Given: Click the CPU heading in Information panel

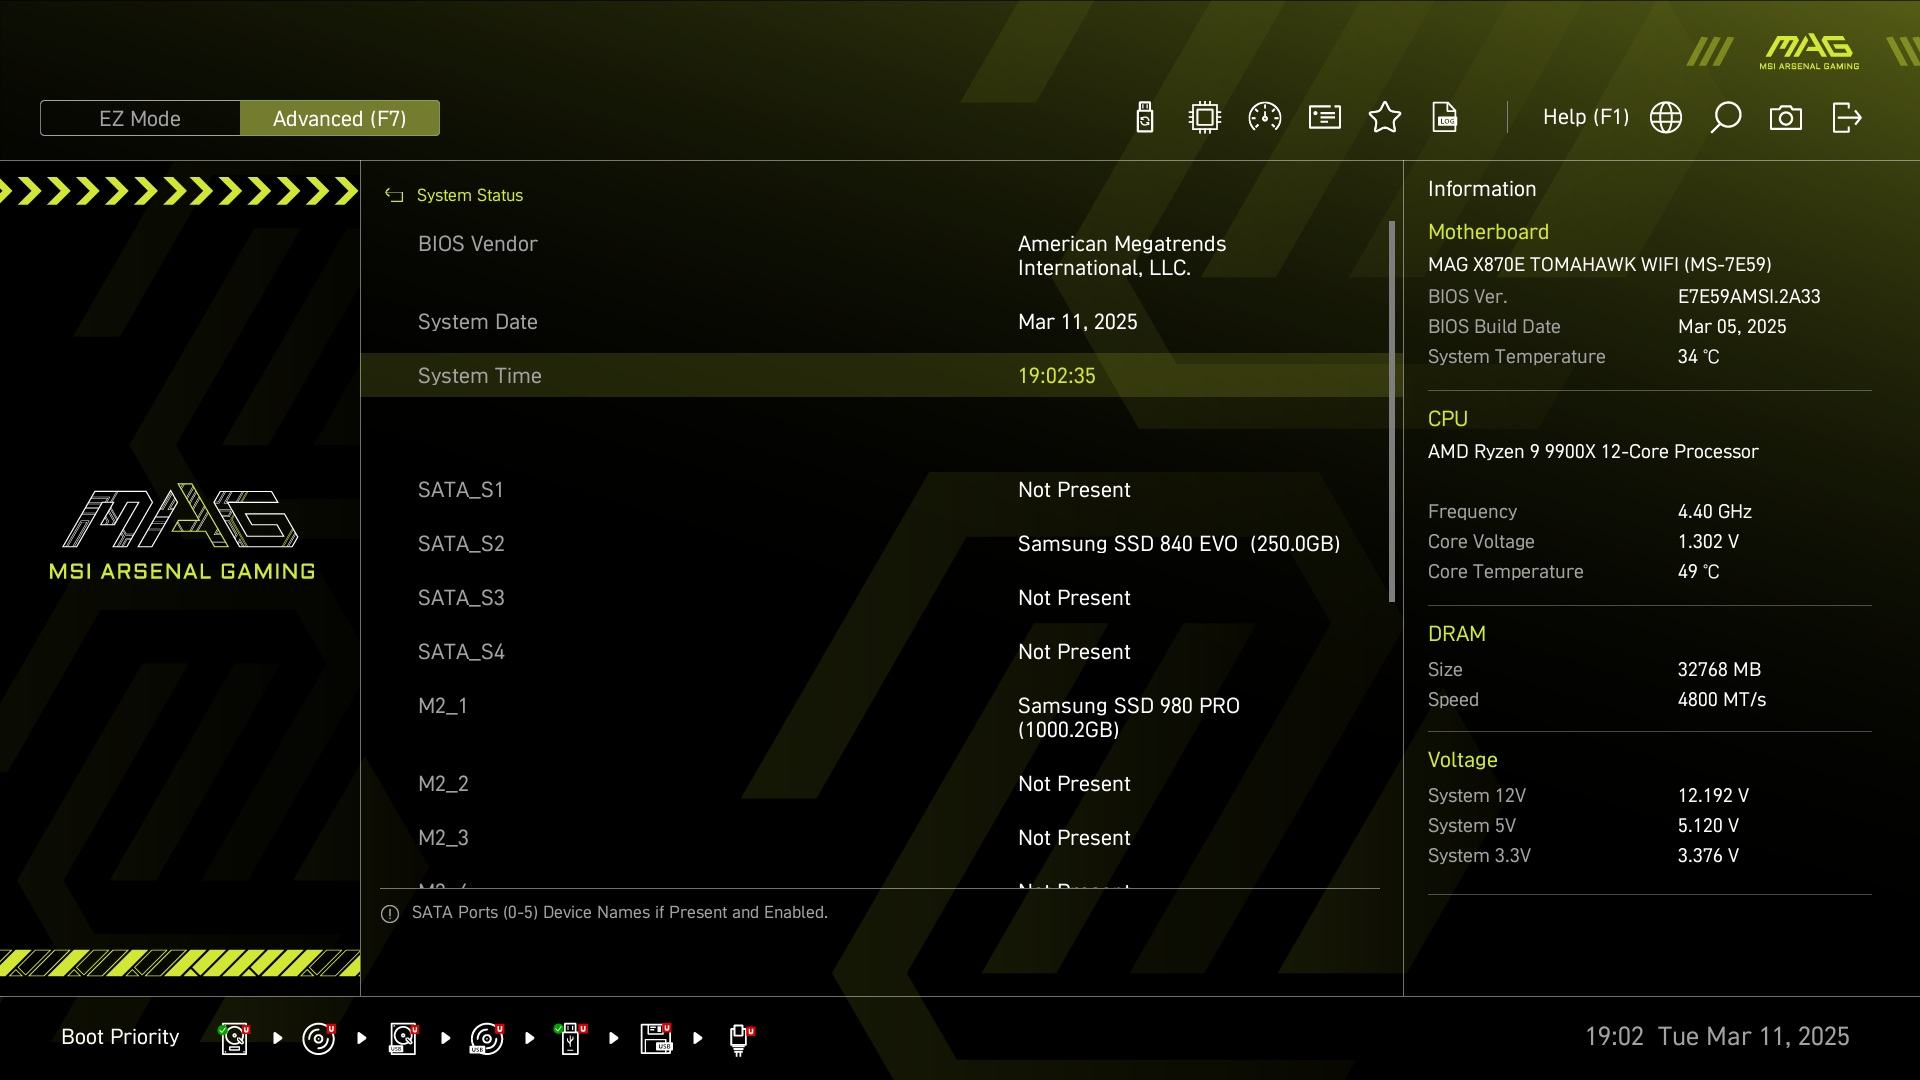Looking at the screenshot, I should 1448,419.
